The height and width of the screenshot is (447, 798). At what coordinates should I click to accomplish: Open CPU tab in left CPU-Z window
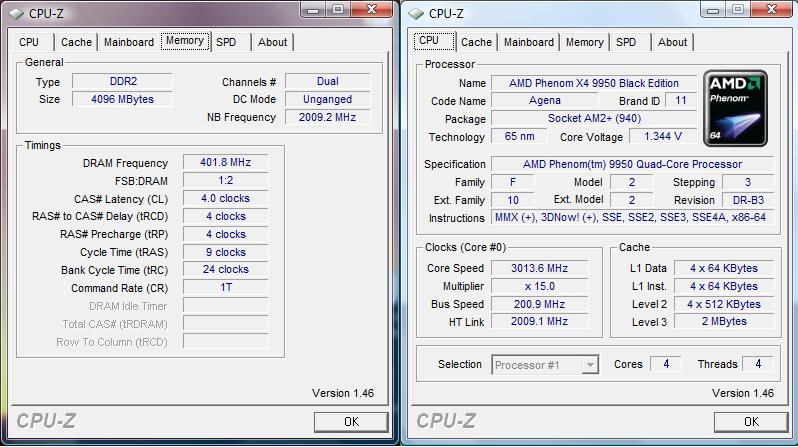(x=30, y=42)
